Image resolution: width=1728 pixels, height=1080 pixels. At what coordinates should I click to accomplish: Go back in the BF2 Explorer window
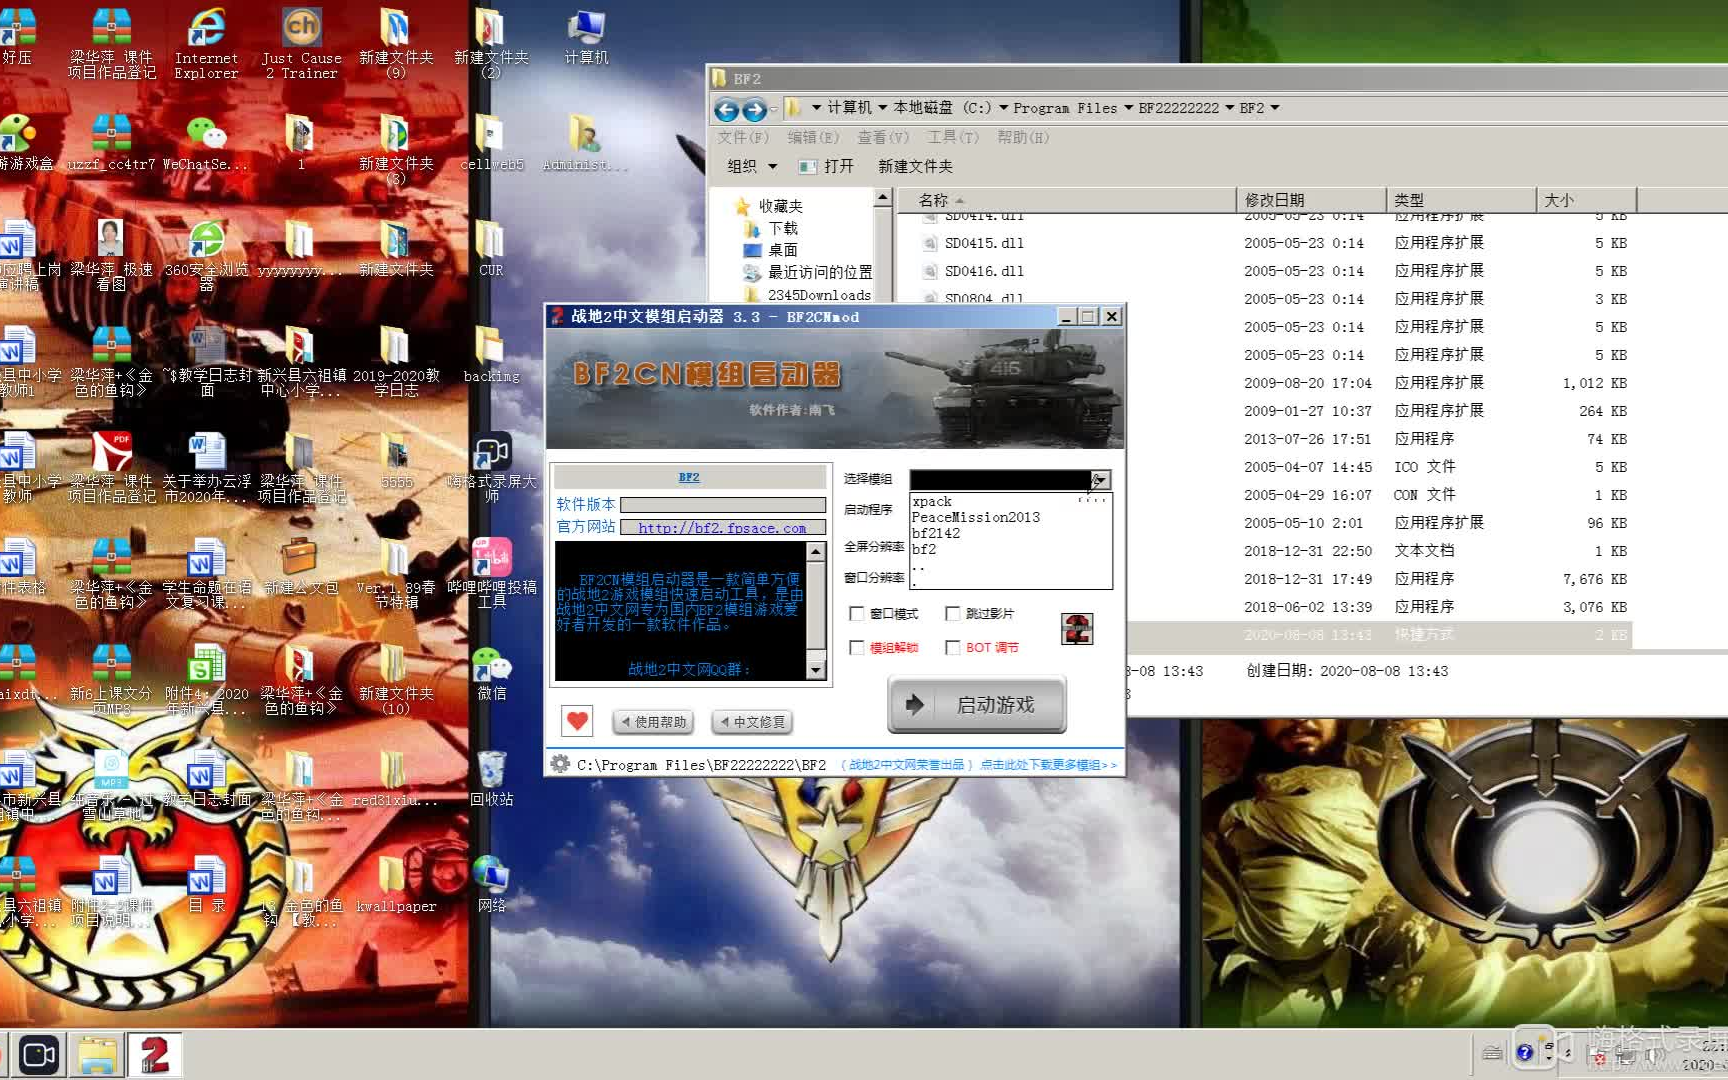(x=727, y=109)
